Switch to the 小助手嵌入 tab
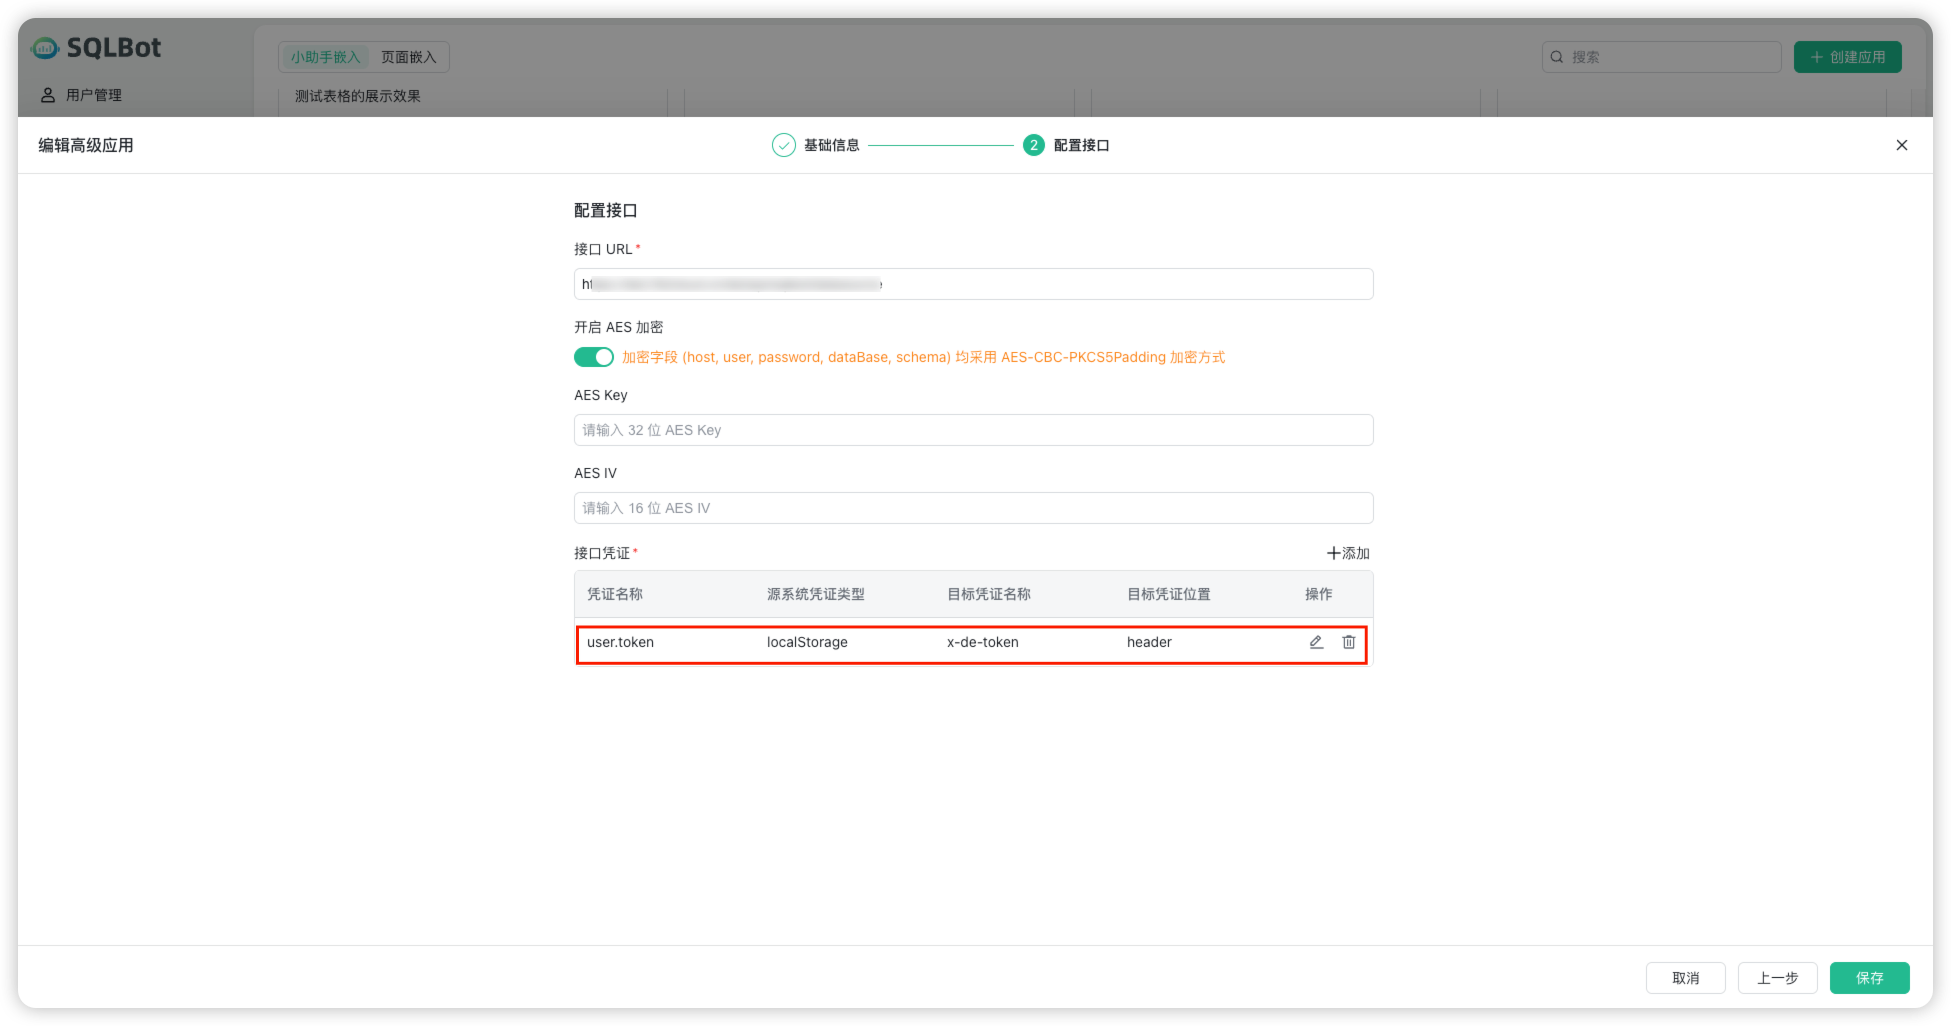 pyautogui.click(x=325, y=57)
